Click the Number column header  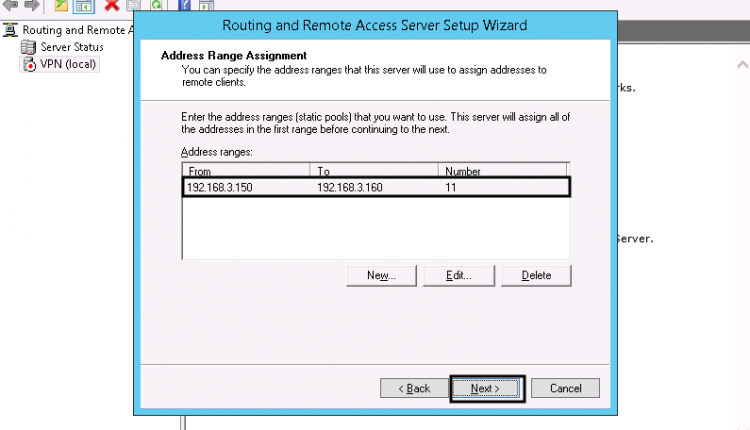pos(505,171)
